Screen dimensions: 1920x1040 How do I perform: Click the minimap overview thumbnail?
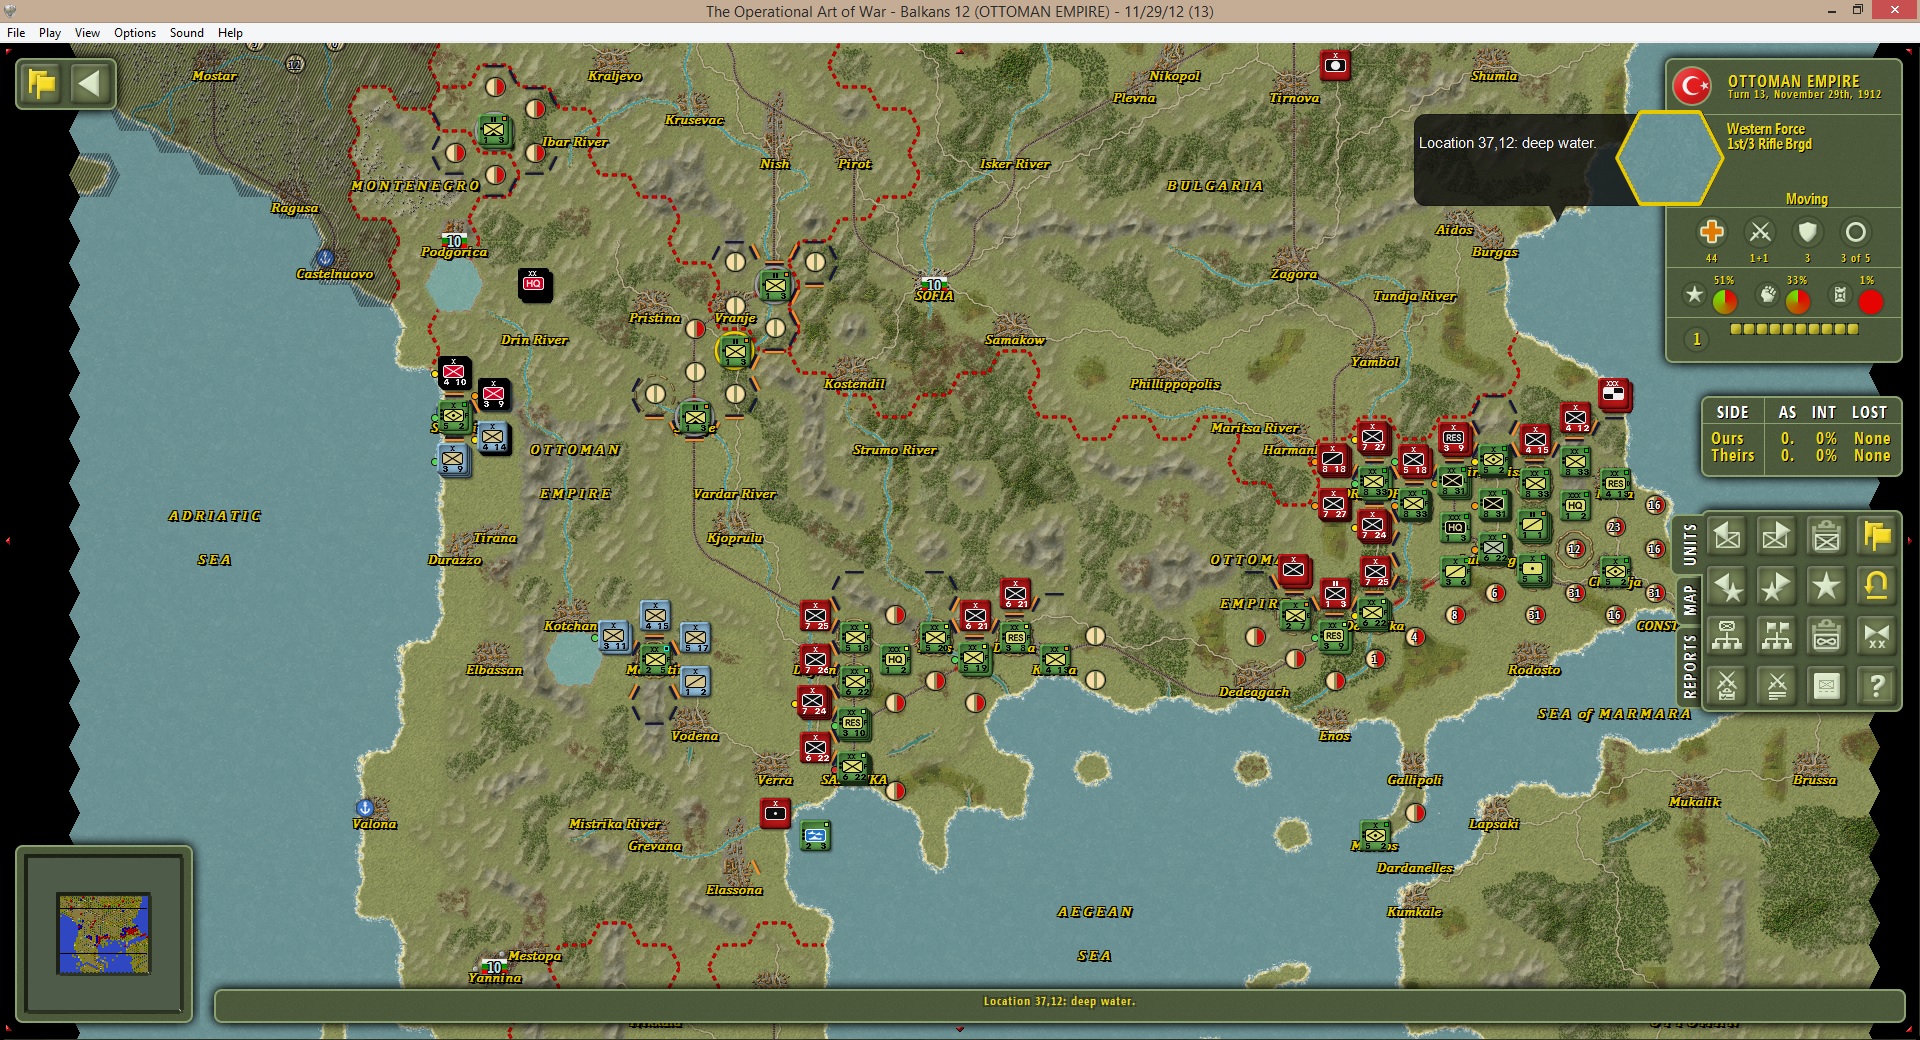[x=104, y=934]
